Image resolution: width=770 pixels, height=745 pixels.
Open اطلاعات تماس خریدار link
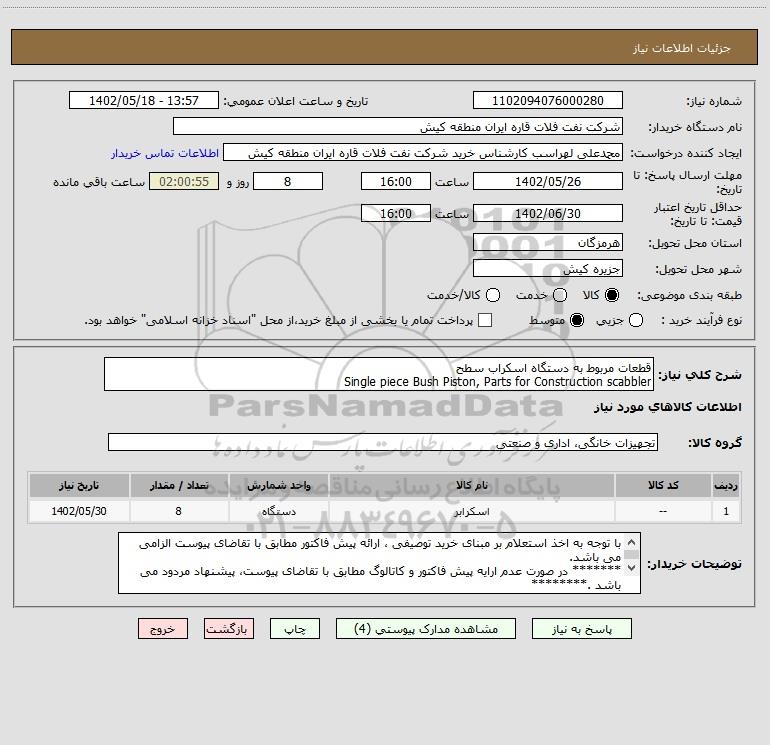tap(165, 153)
